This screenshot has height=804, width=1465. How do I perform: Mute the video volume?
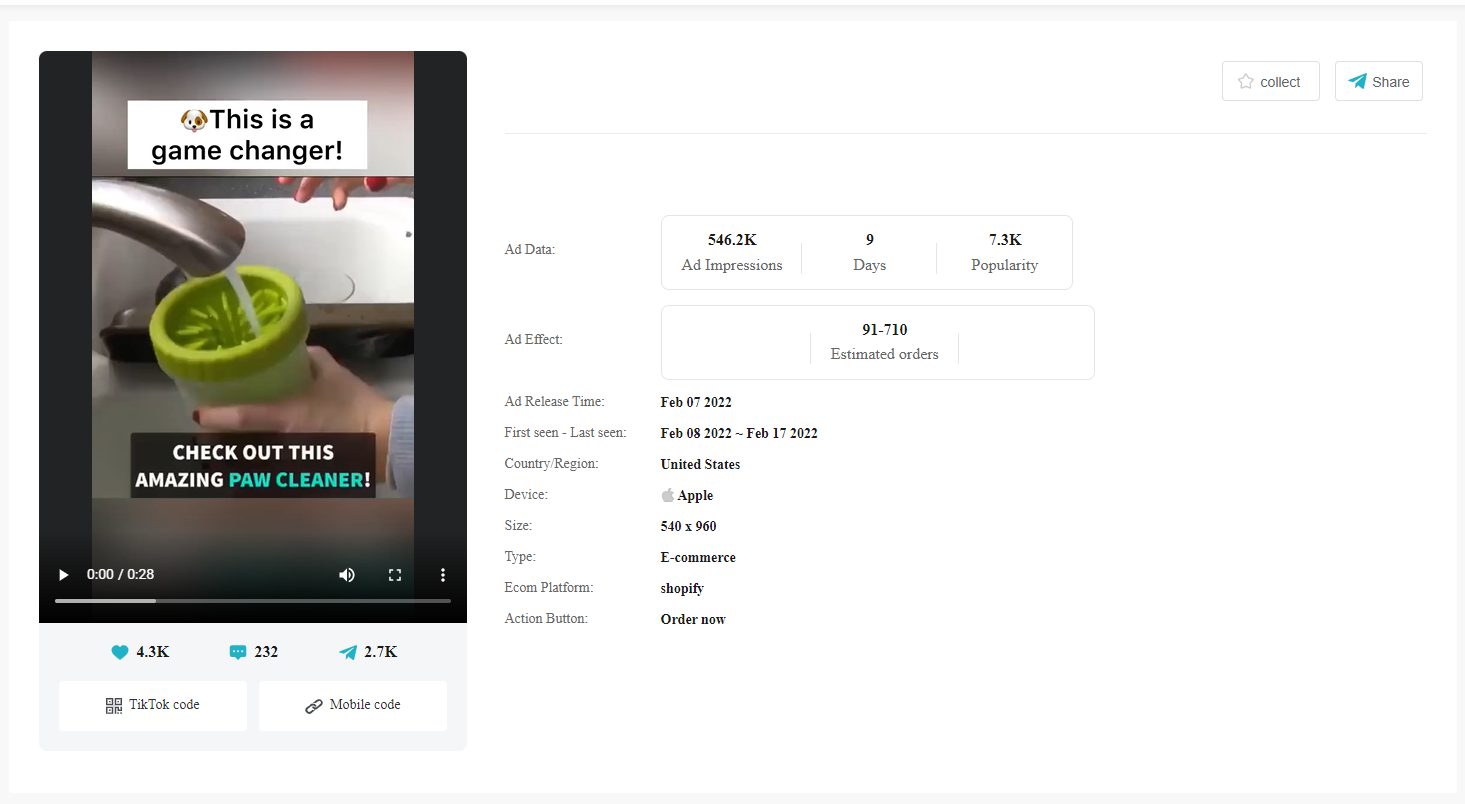(347, 575)
